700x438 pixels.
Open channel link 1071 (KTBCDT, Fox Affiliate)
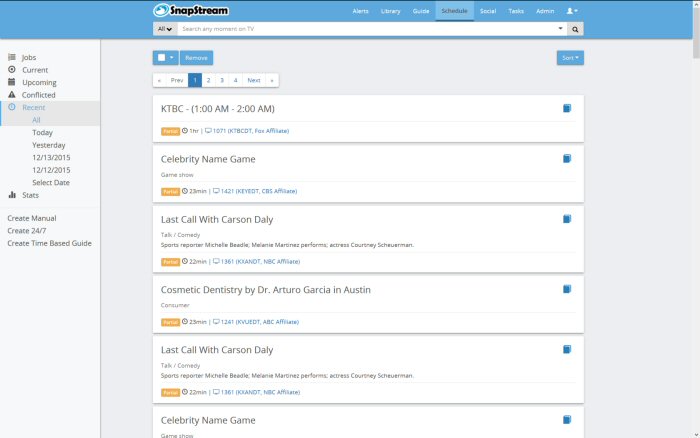pos(250,131)
